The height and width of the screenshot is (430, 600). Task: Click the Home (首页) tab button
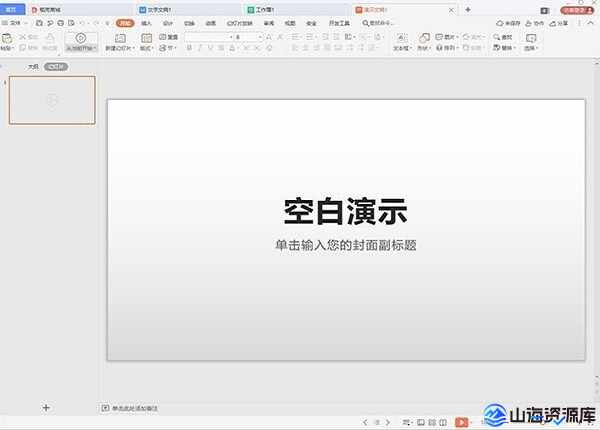pos(11,10)
